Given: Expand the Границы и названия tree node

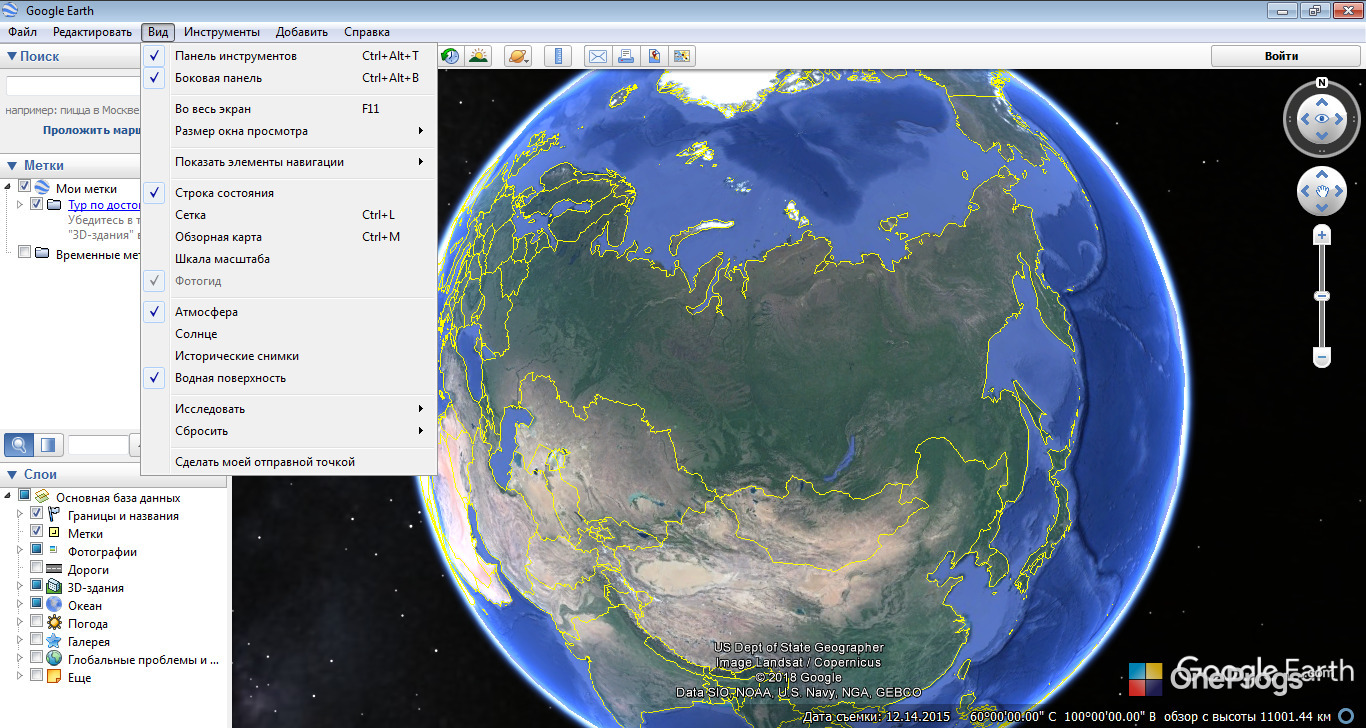Looking at the screenshot, I should [x=21, y=515].
